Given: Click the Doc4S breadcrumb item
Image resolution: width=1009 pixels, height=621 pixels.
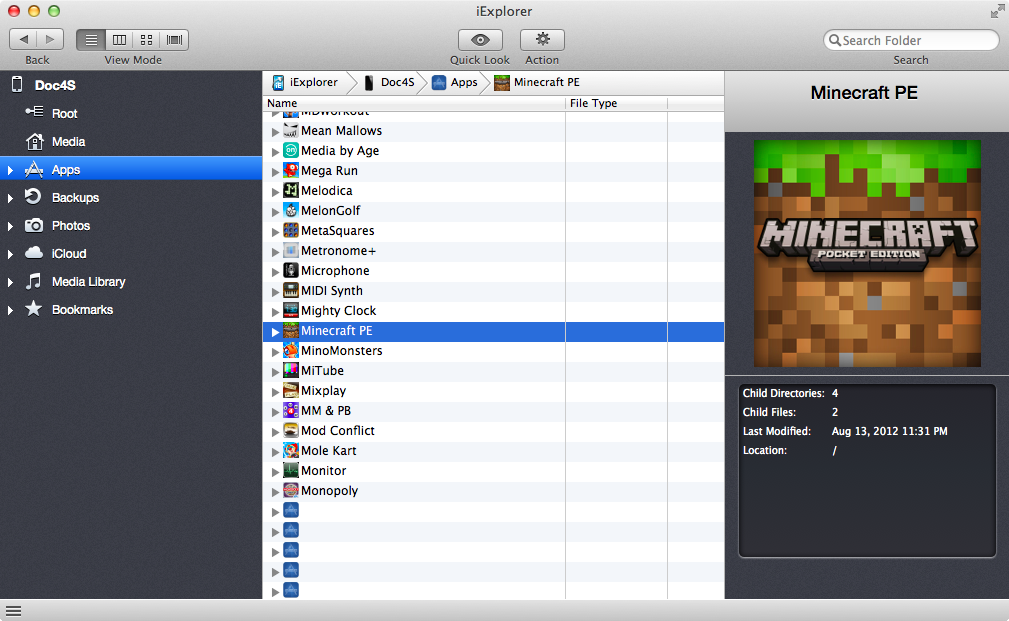Looking at the screenshot, I should coord(389,82).
